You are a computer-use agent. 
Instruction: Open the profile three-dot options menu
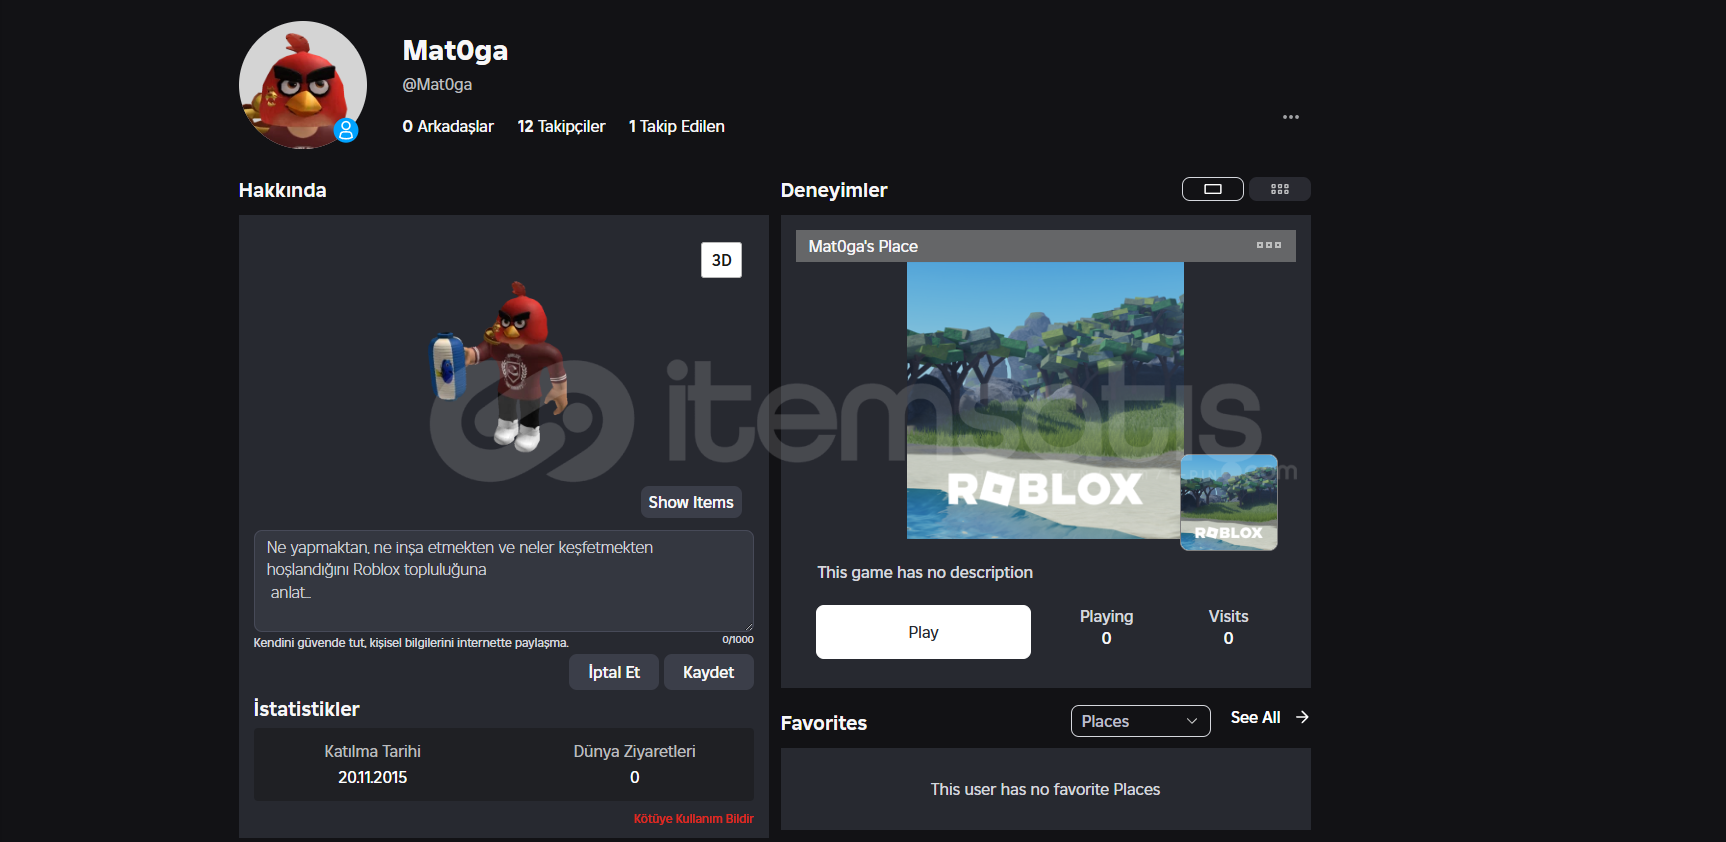click(x=1291, y=117)
